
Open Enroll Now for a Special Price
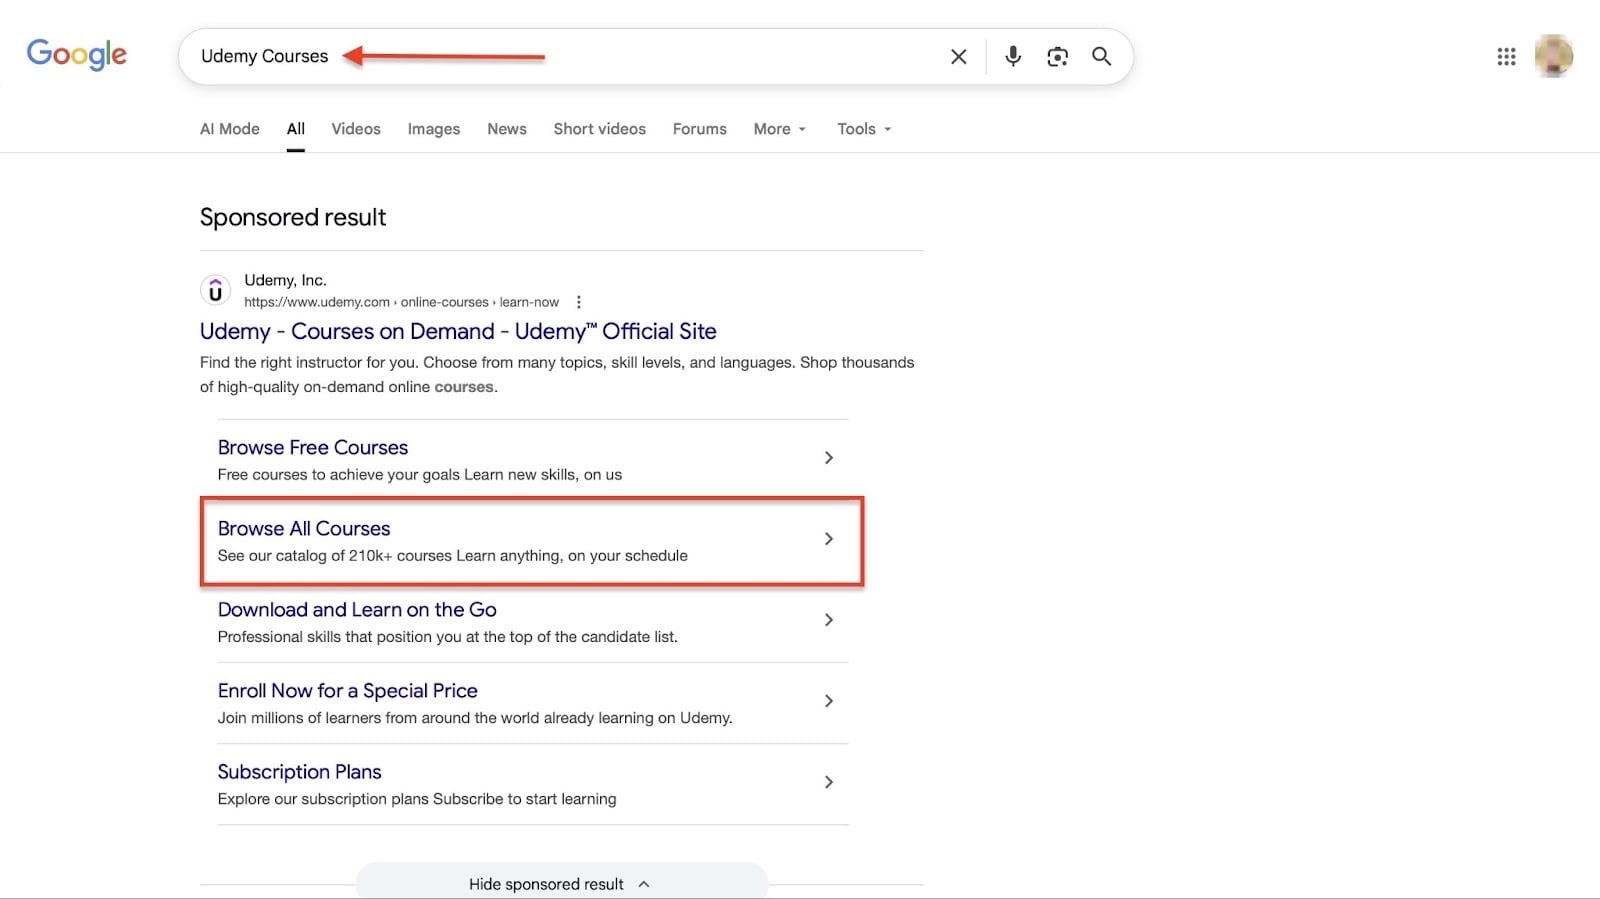click(347, 690)
